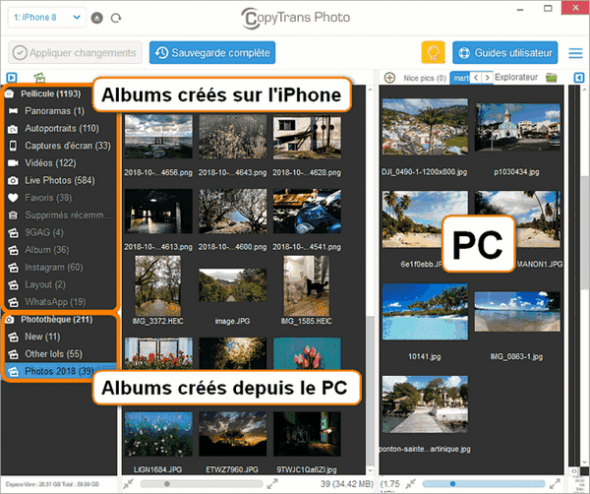The width and height of the screenshot is (590, 494).
Task: Select photo IMG_3372.HEIC
Action: click(x=158, y=286)
